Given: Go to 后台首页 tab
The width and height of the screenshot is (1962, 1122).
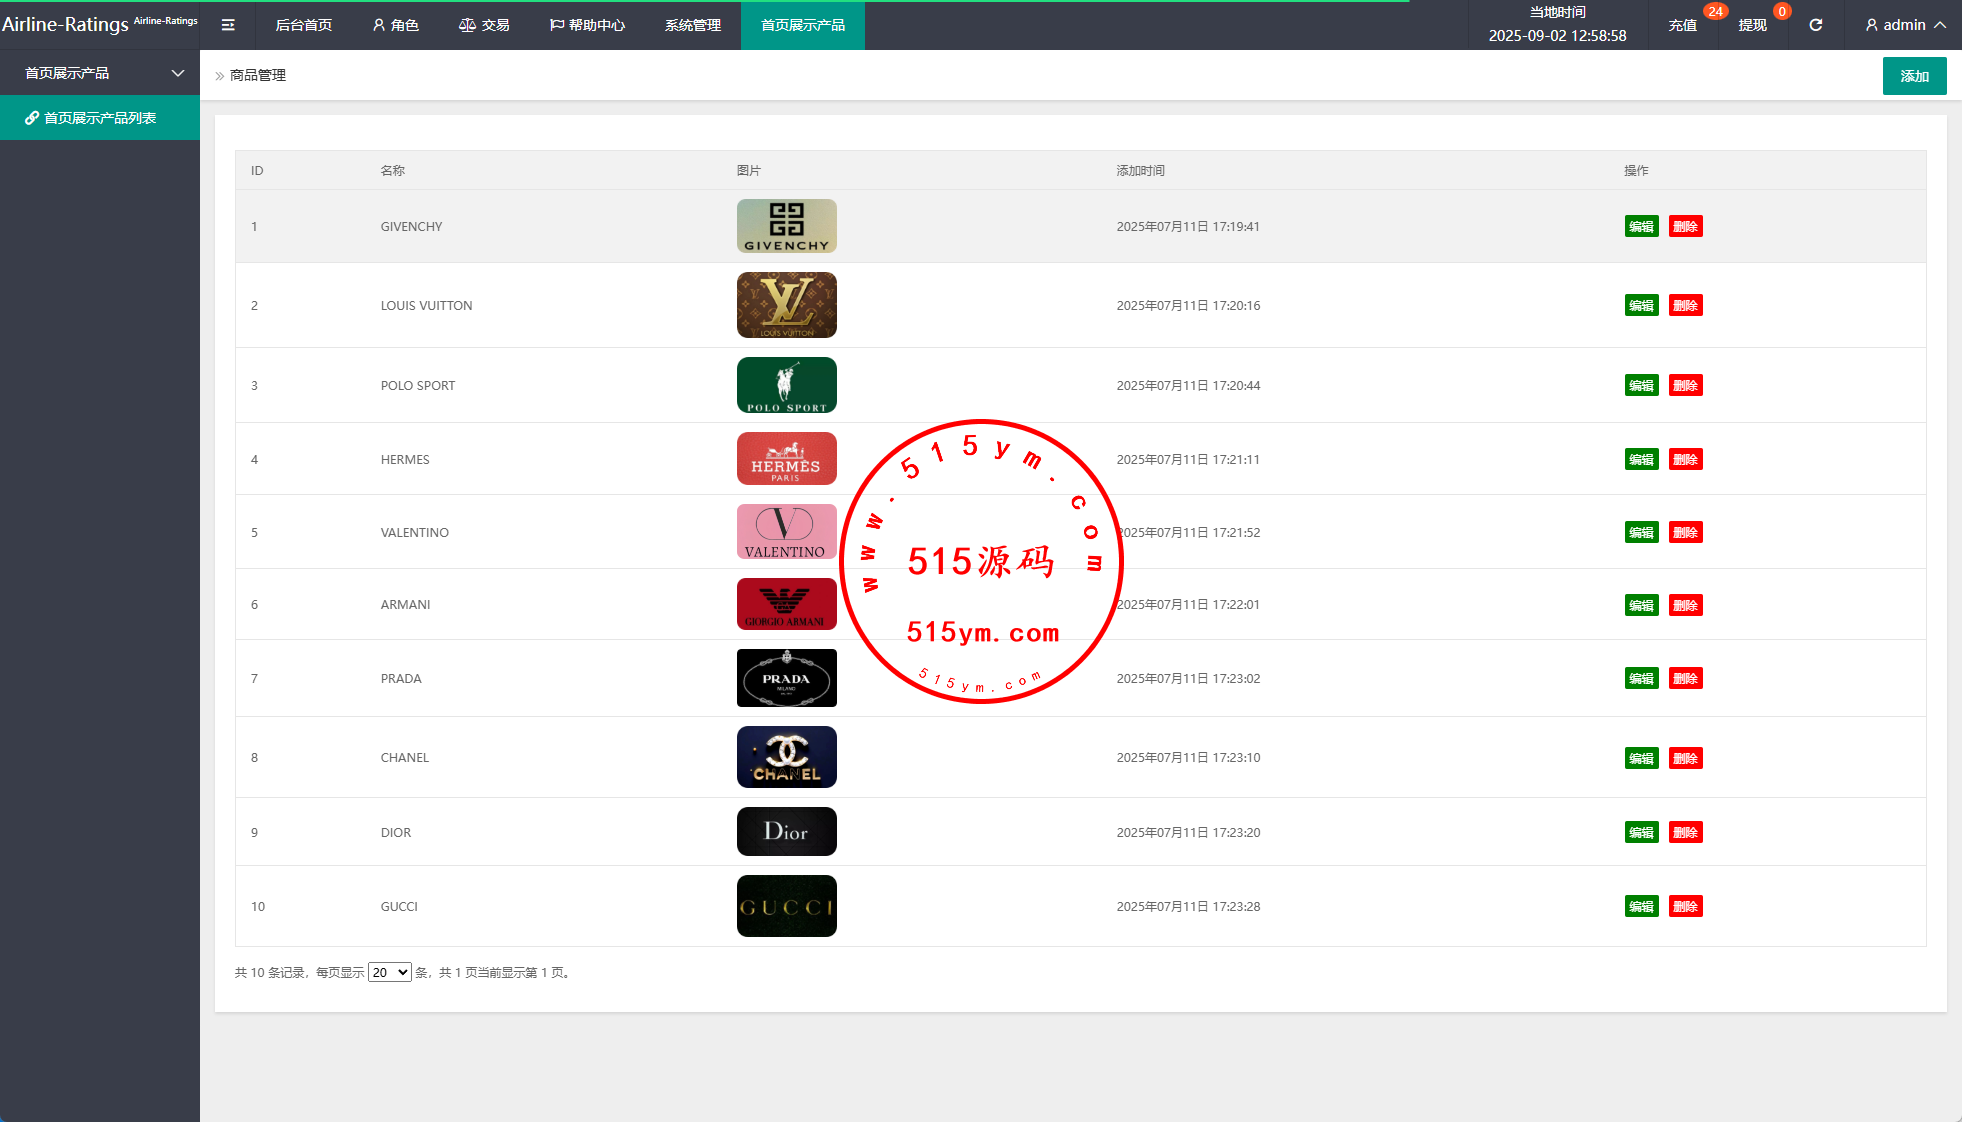Looking at the screenshot, I should [303, 25].
